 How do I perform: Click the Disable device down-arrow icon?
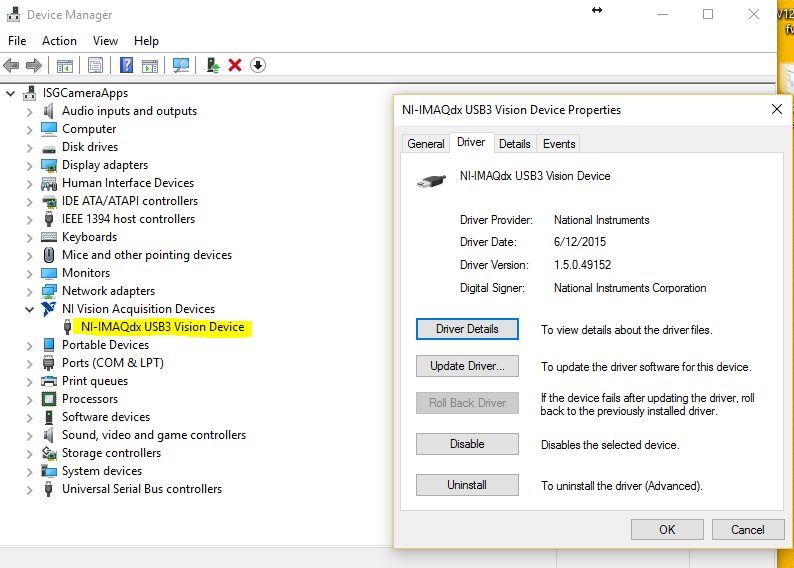(x=258, y=65)
